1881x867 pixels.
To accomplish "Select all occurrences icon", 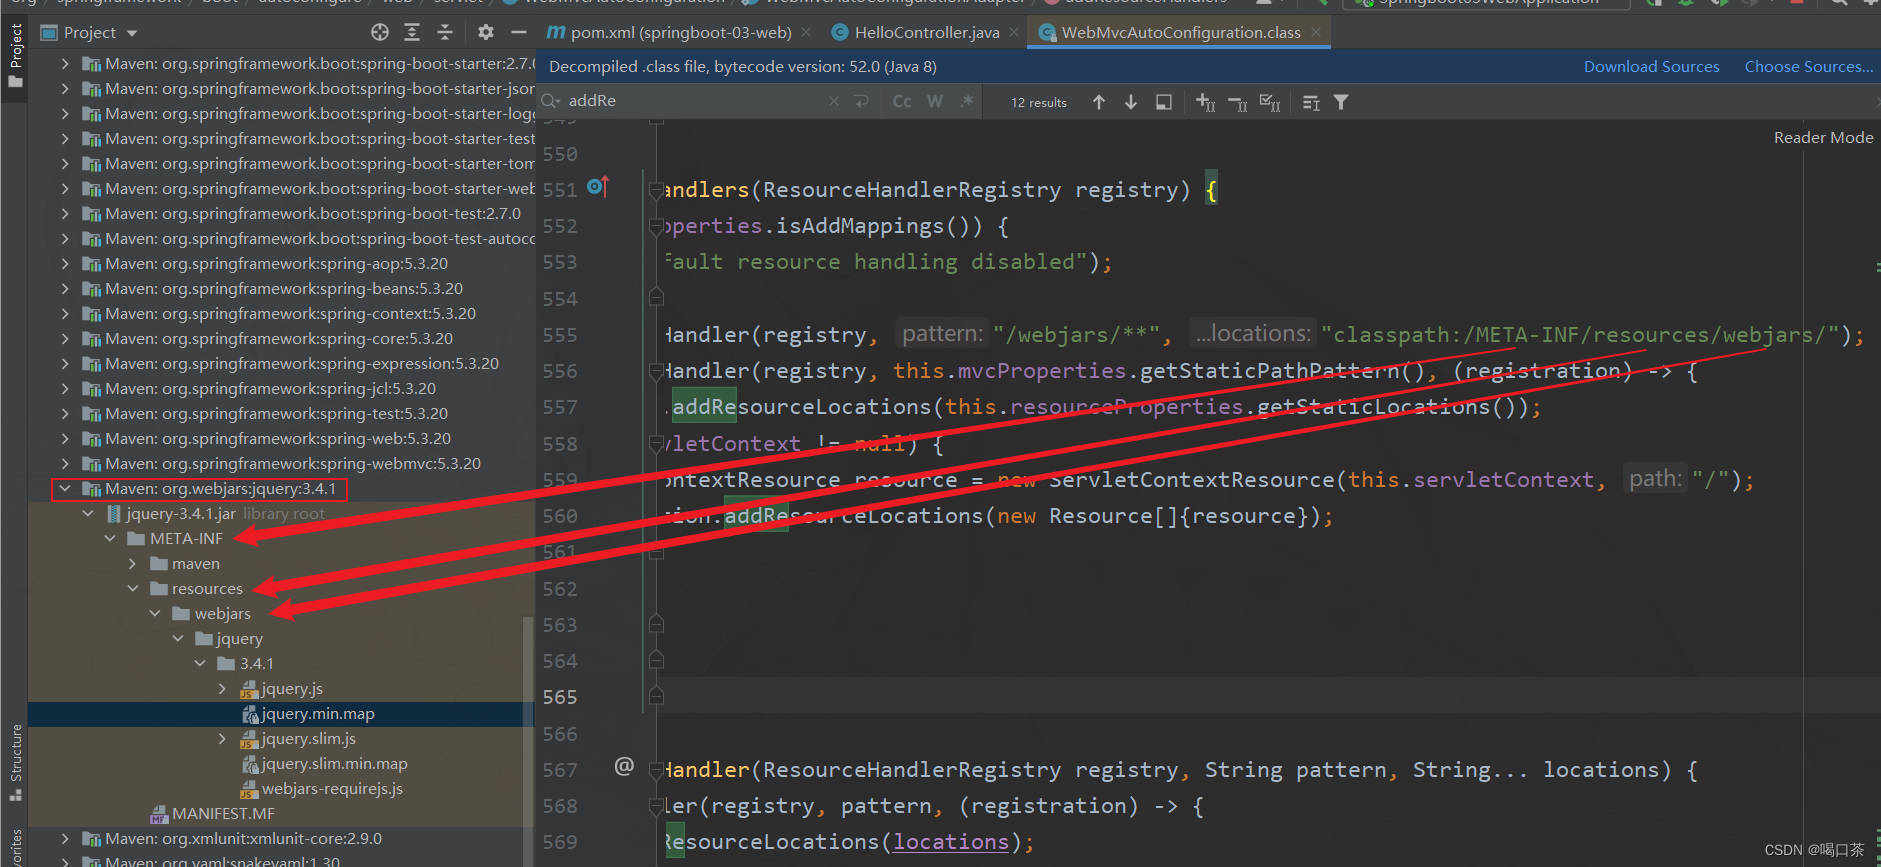I will (1269, 102).
